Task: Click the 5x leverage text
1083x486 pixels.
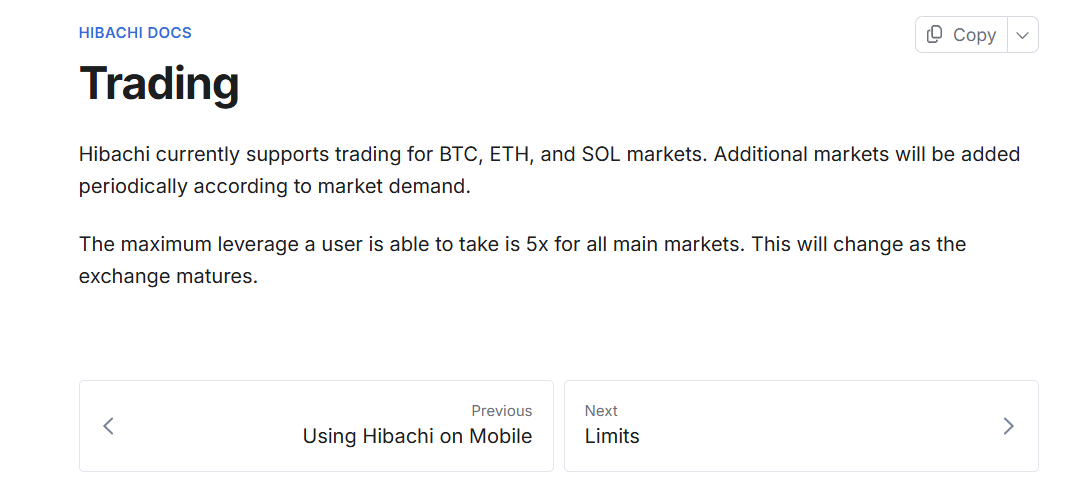Action: coord(536,244)
